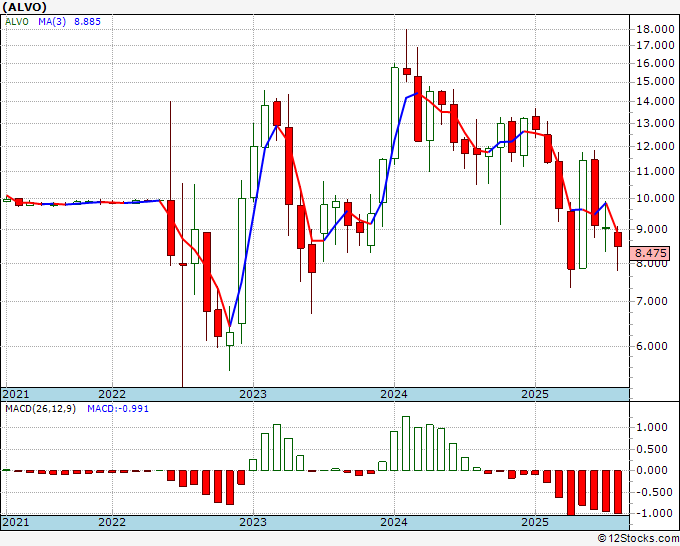Click 2024 on the MACD timeline
The height and width of the screenshot is (546, 680).
click(x=394, y=522)
